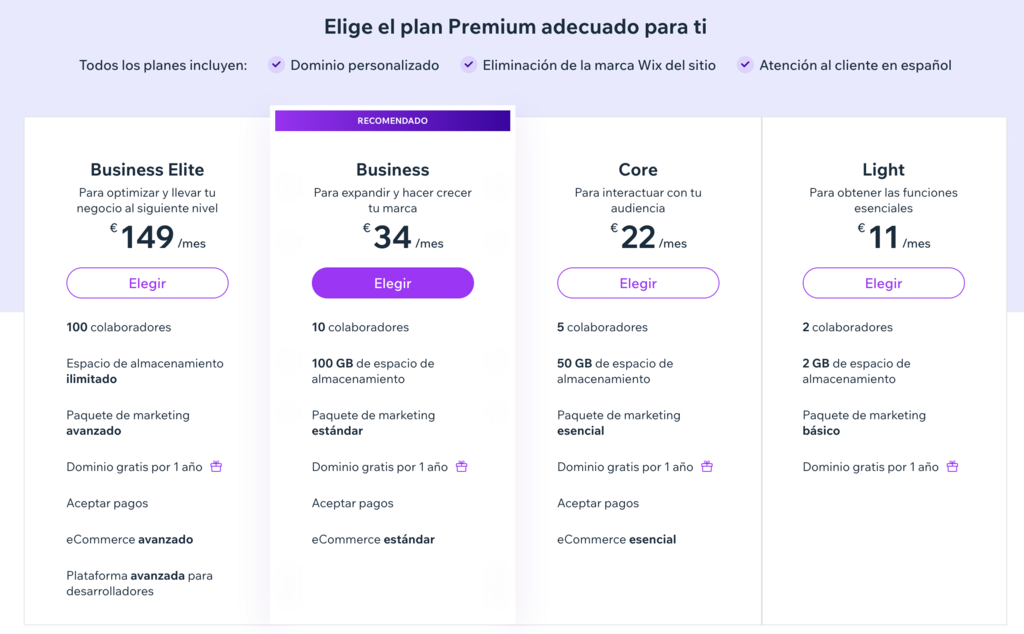Select the Business Elite plan title
Image resolution: width=1024 pixels, height=634 pixels.
(x=147, y=169)
